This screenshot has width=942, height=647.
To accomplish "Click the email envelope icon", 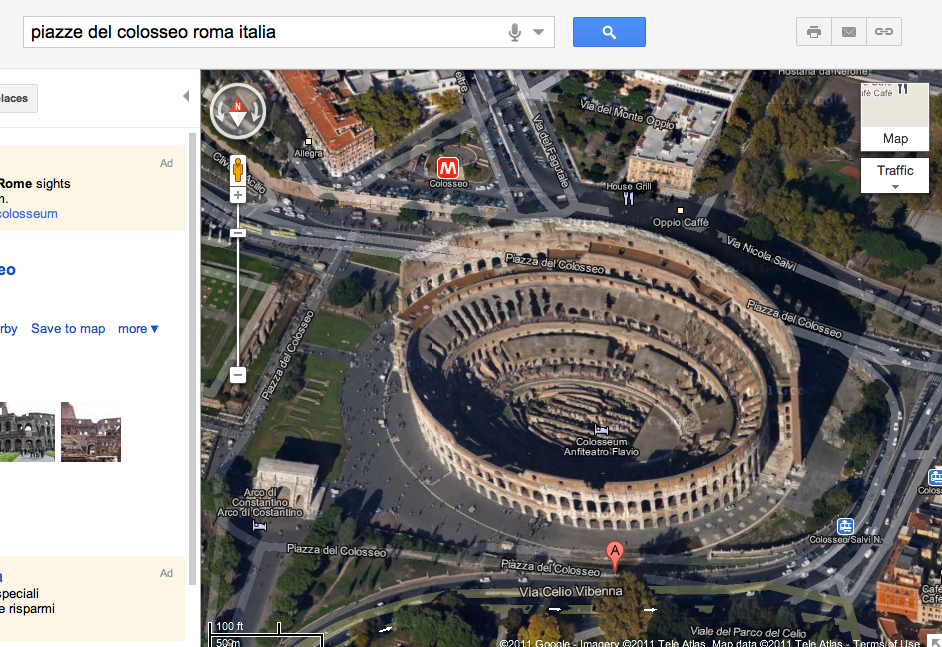I will pyautogui.click(x=849, y=32).
